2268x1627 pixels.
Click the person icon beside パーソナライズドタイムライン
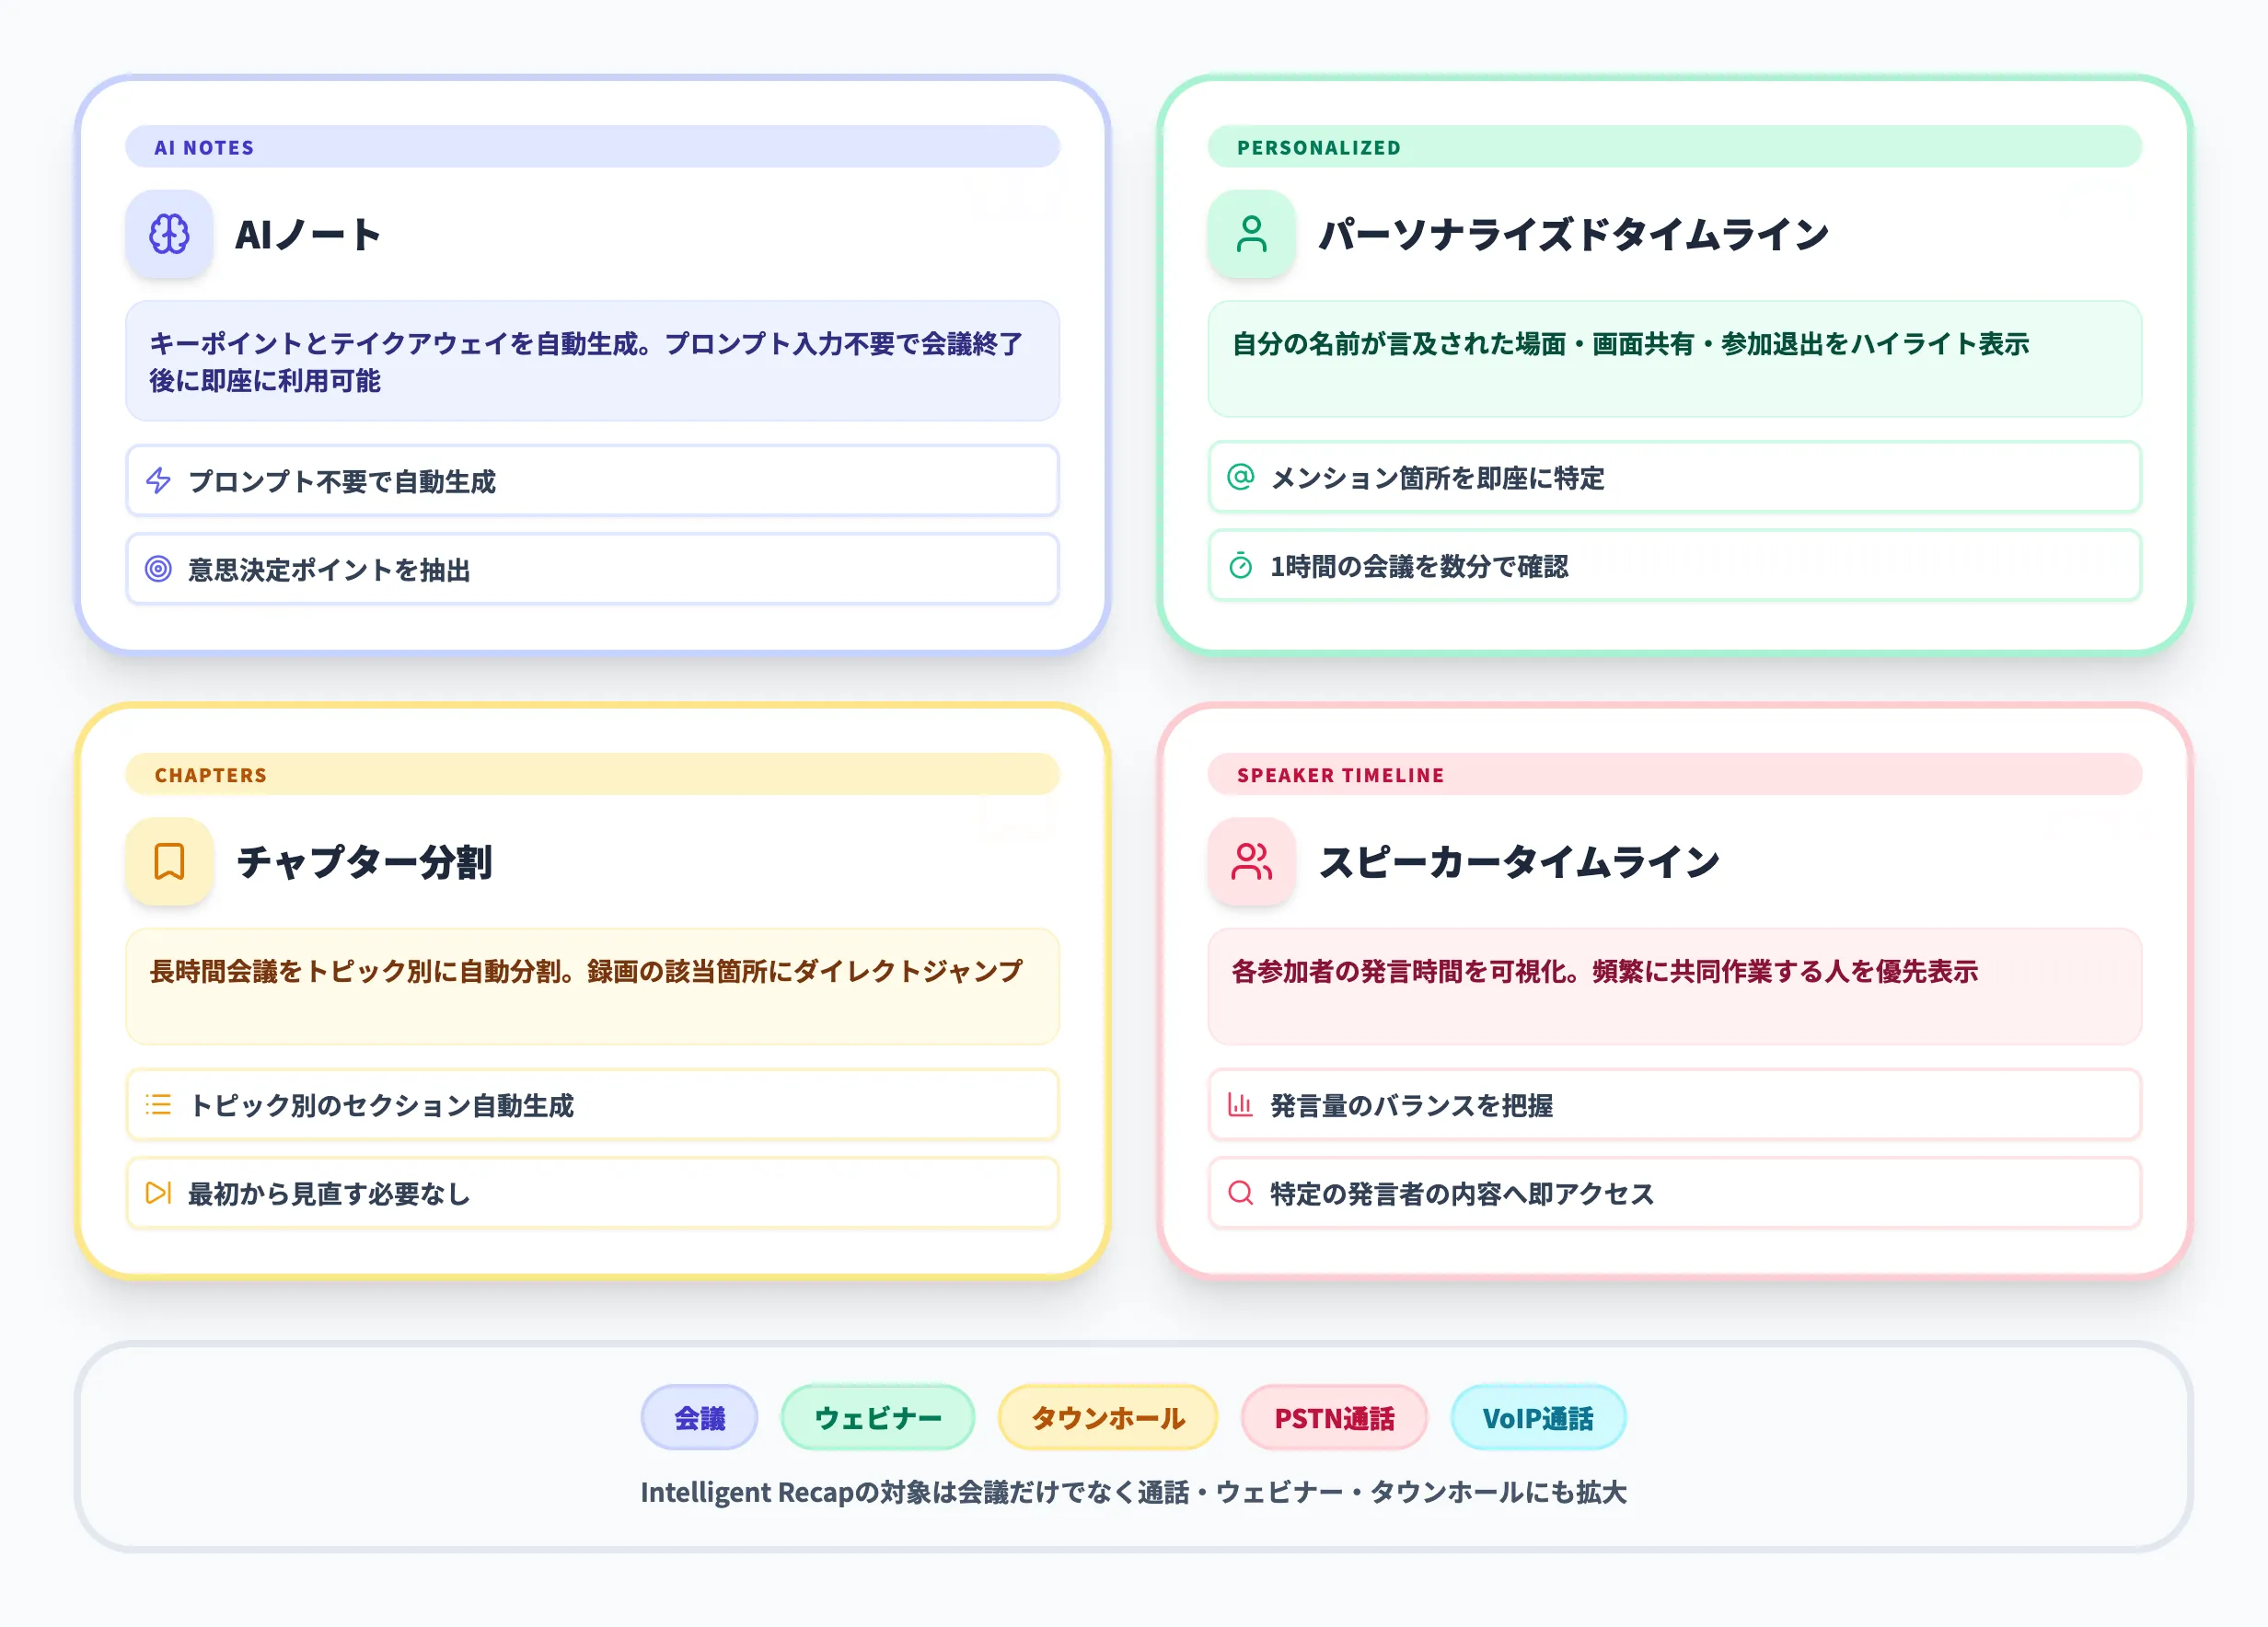(1251, 237)
